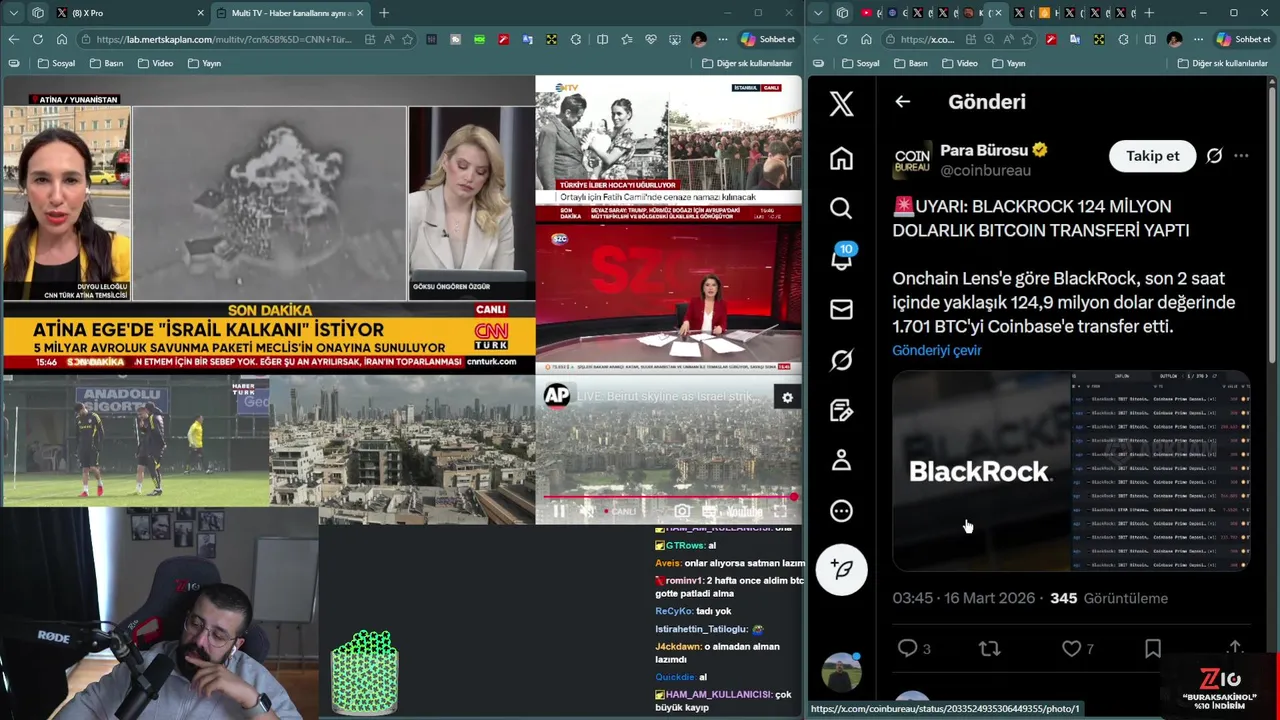Expand tab actions chevron in left window
This screenshot has width=1280, height=720.
13,13
